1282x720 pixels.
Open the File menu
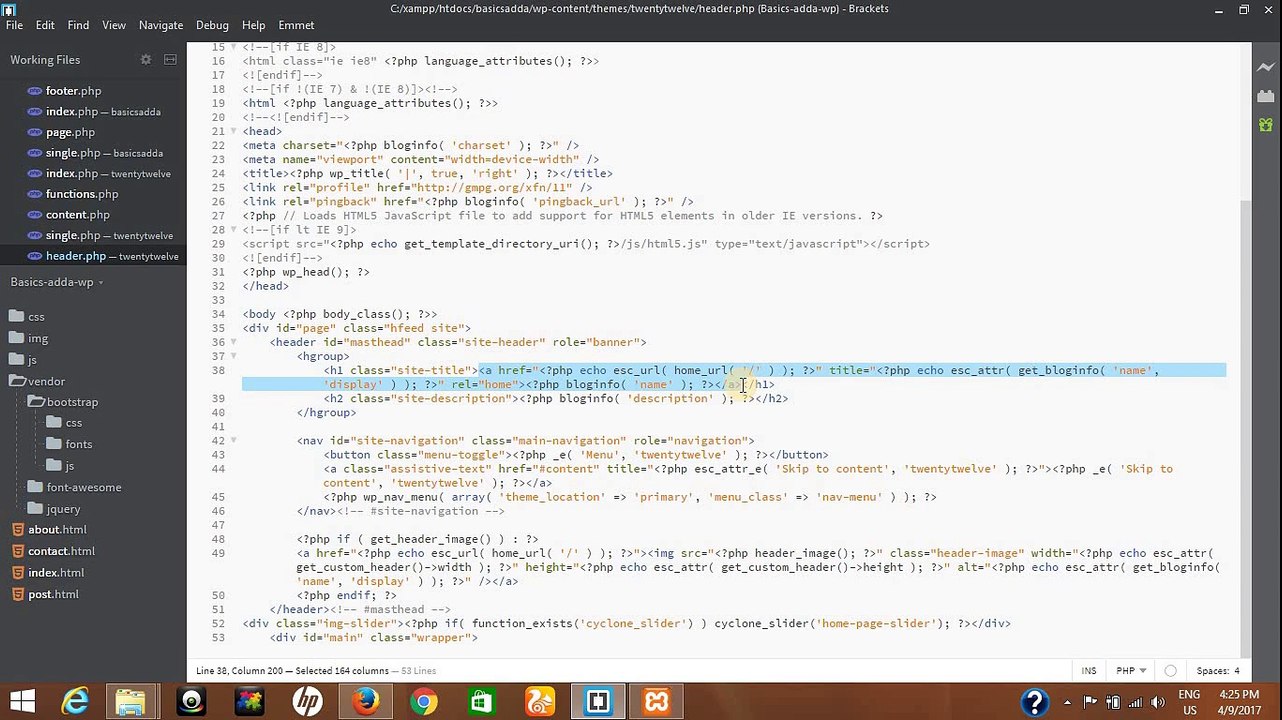click(x=14, y=25)
